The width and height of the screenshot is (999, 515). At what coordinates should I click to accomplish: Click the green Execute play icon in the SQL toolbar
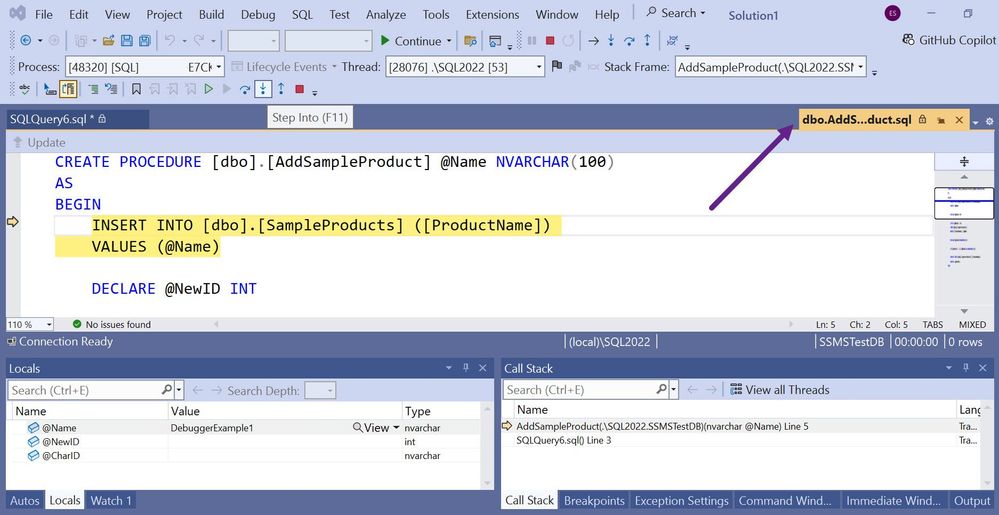click(x=208, y=89)
